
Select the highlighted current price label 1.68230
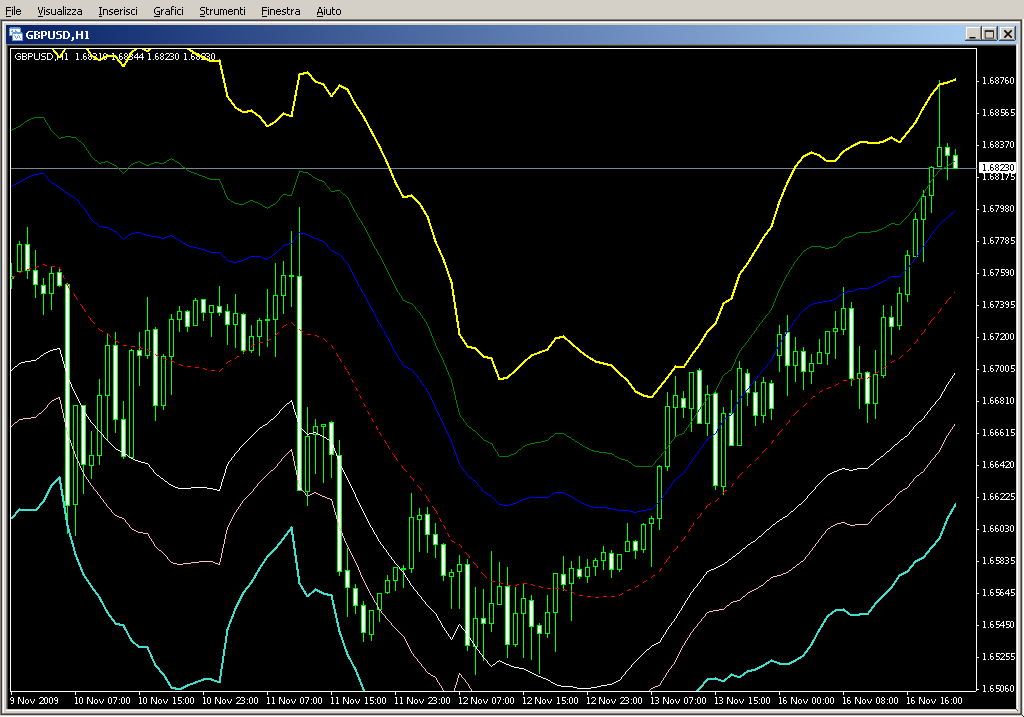998,168
